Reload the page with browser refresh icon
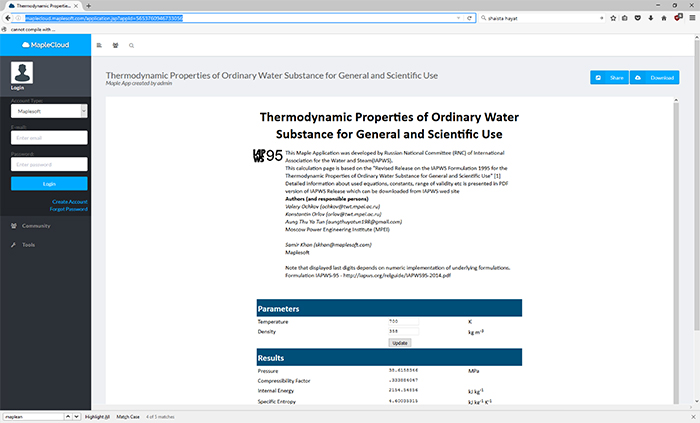The image size is (700, 423). tap(469, 19)
